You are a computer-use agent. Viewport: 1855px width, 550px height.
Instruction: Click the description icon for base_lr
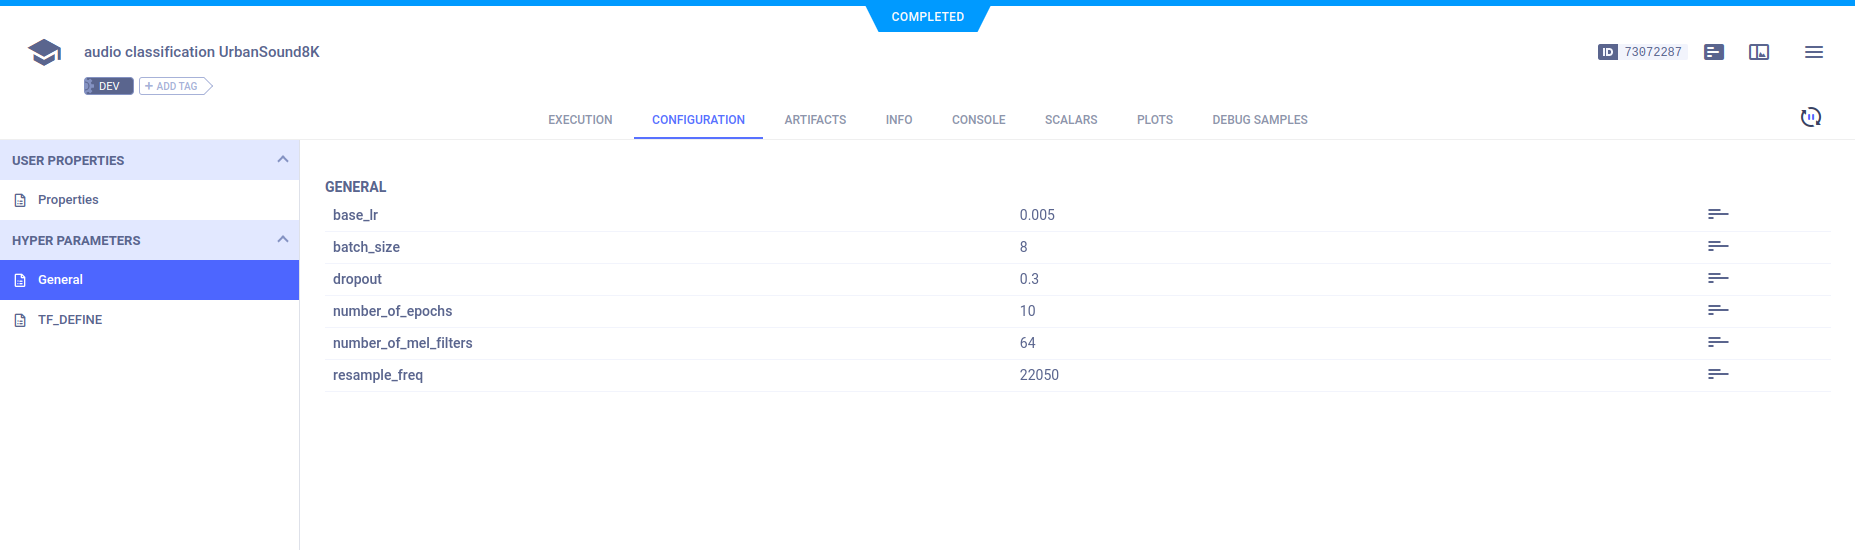1717,214
